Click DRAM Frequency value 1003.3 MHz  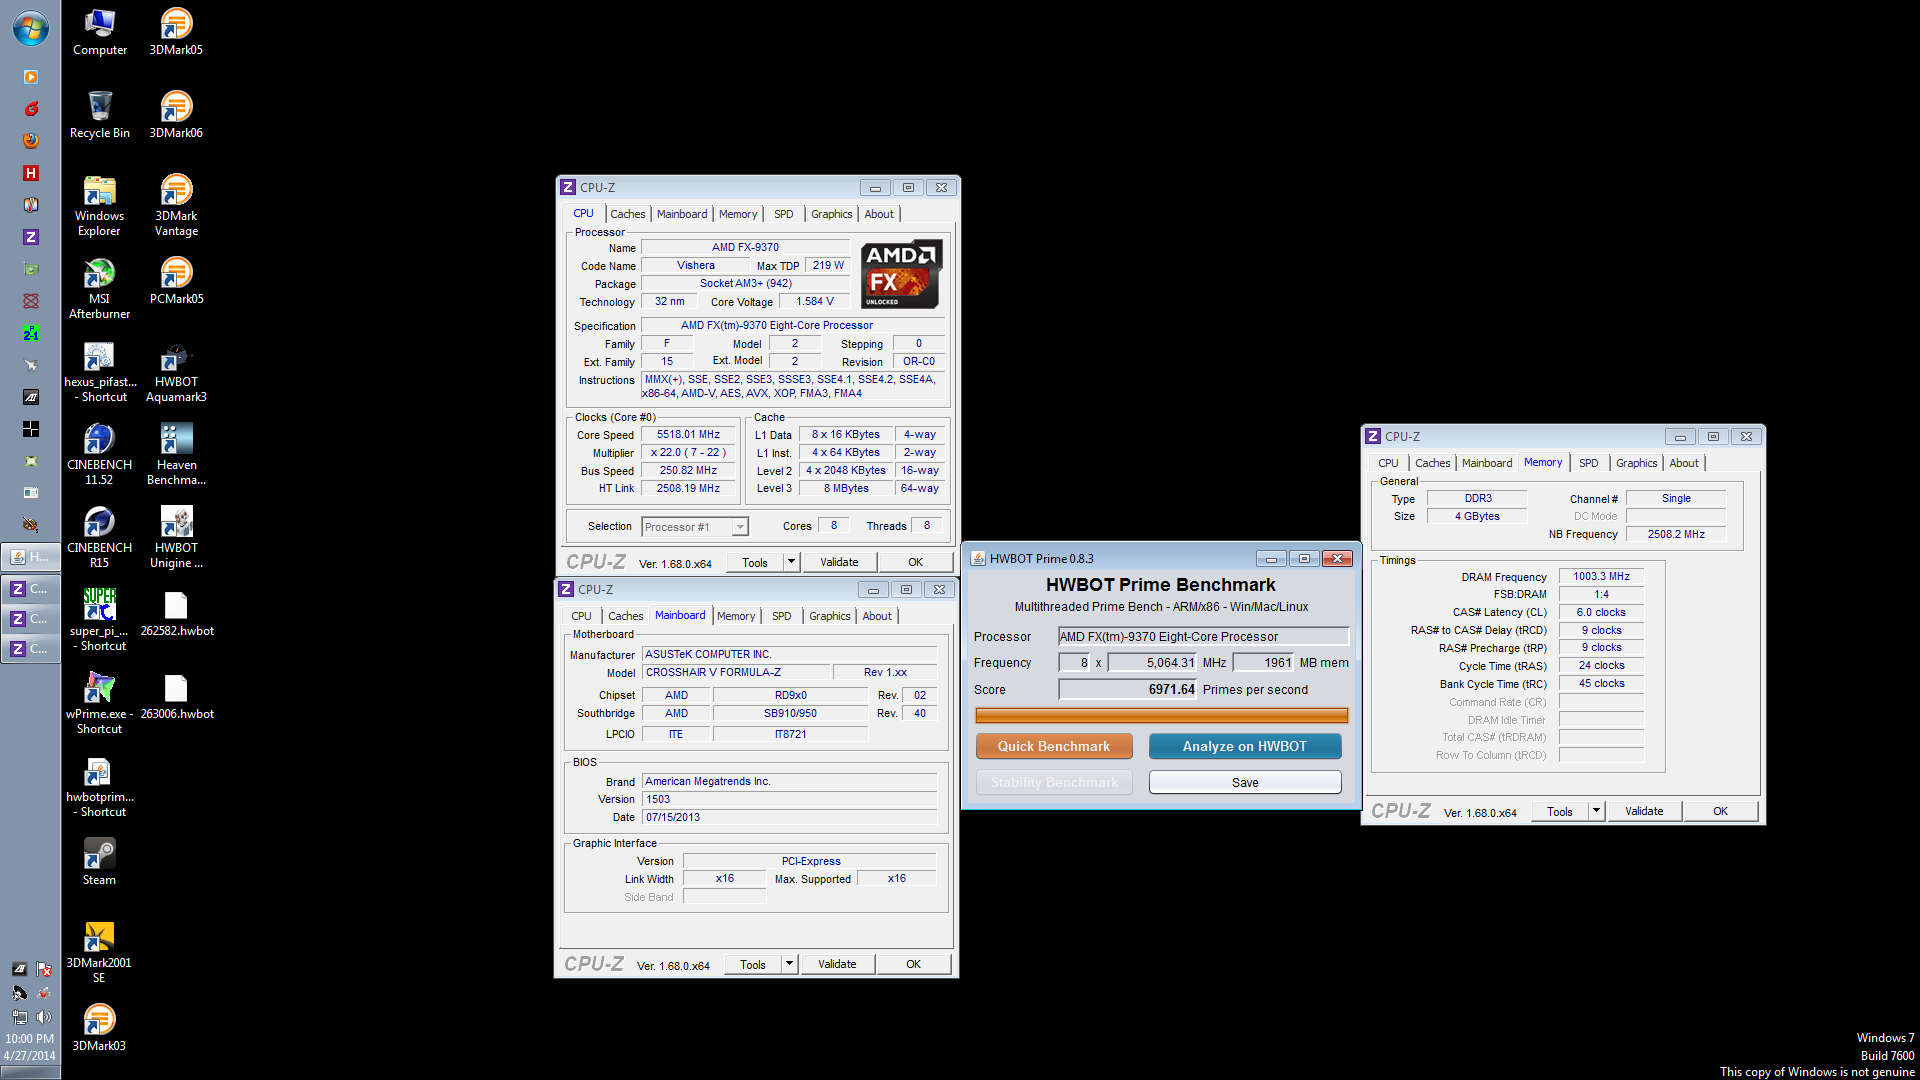pos(1601,577)
